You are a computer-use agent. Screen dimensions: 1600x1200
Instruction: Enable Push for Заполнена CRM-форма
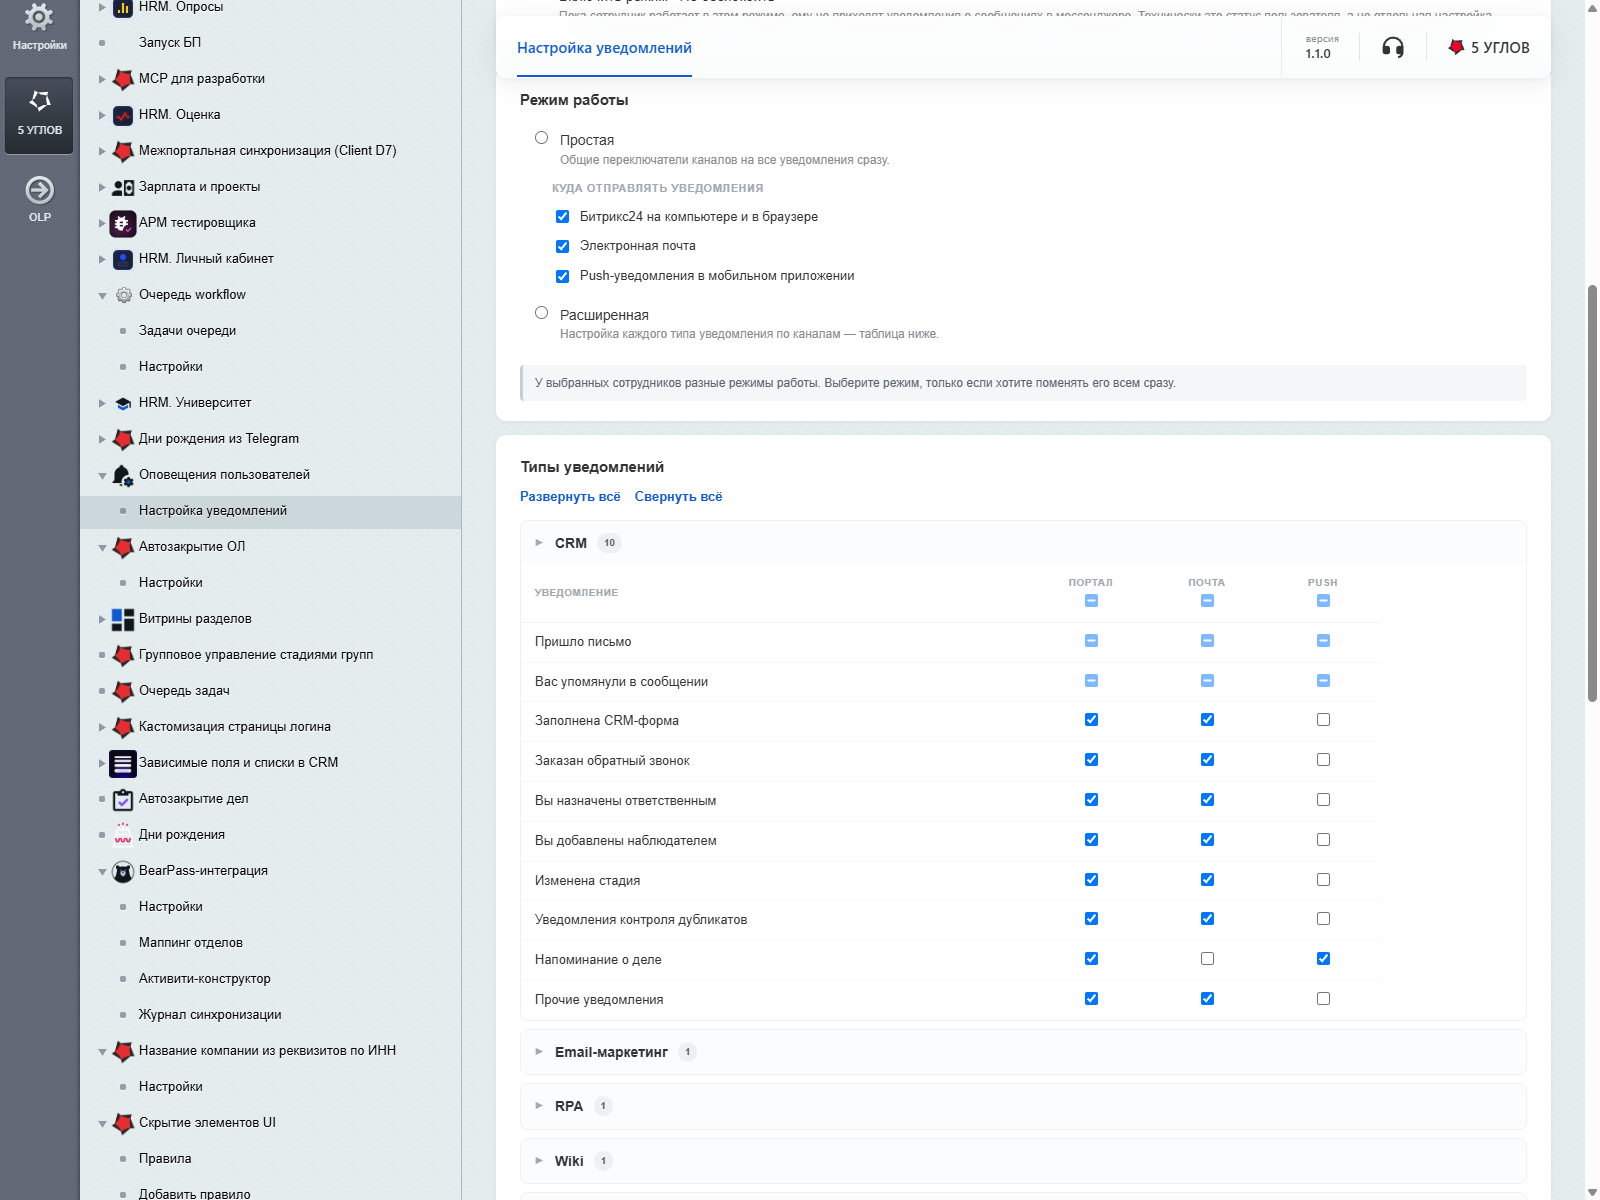1323,720
